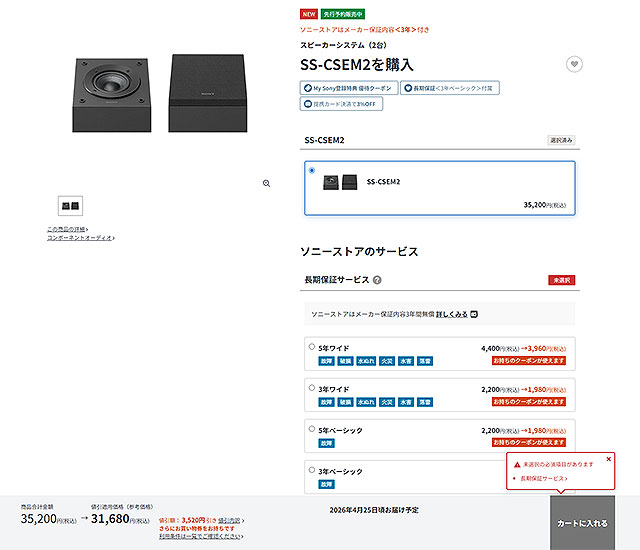Click the 長期保証<3年ベーシック>付属 badge
Viewport: 640px width, 550px height.
click(450, 88)
